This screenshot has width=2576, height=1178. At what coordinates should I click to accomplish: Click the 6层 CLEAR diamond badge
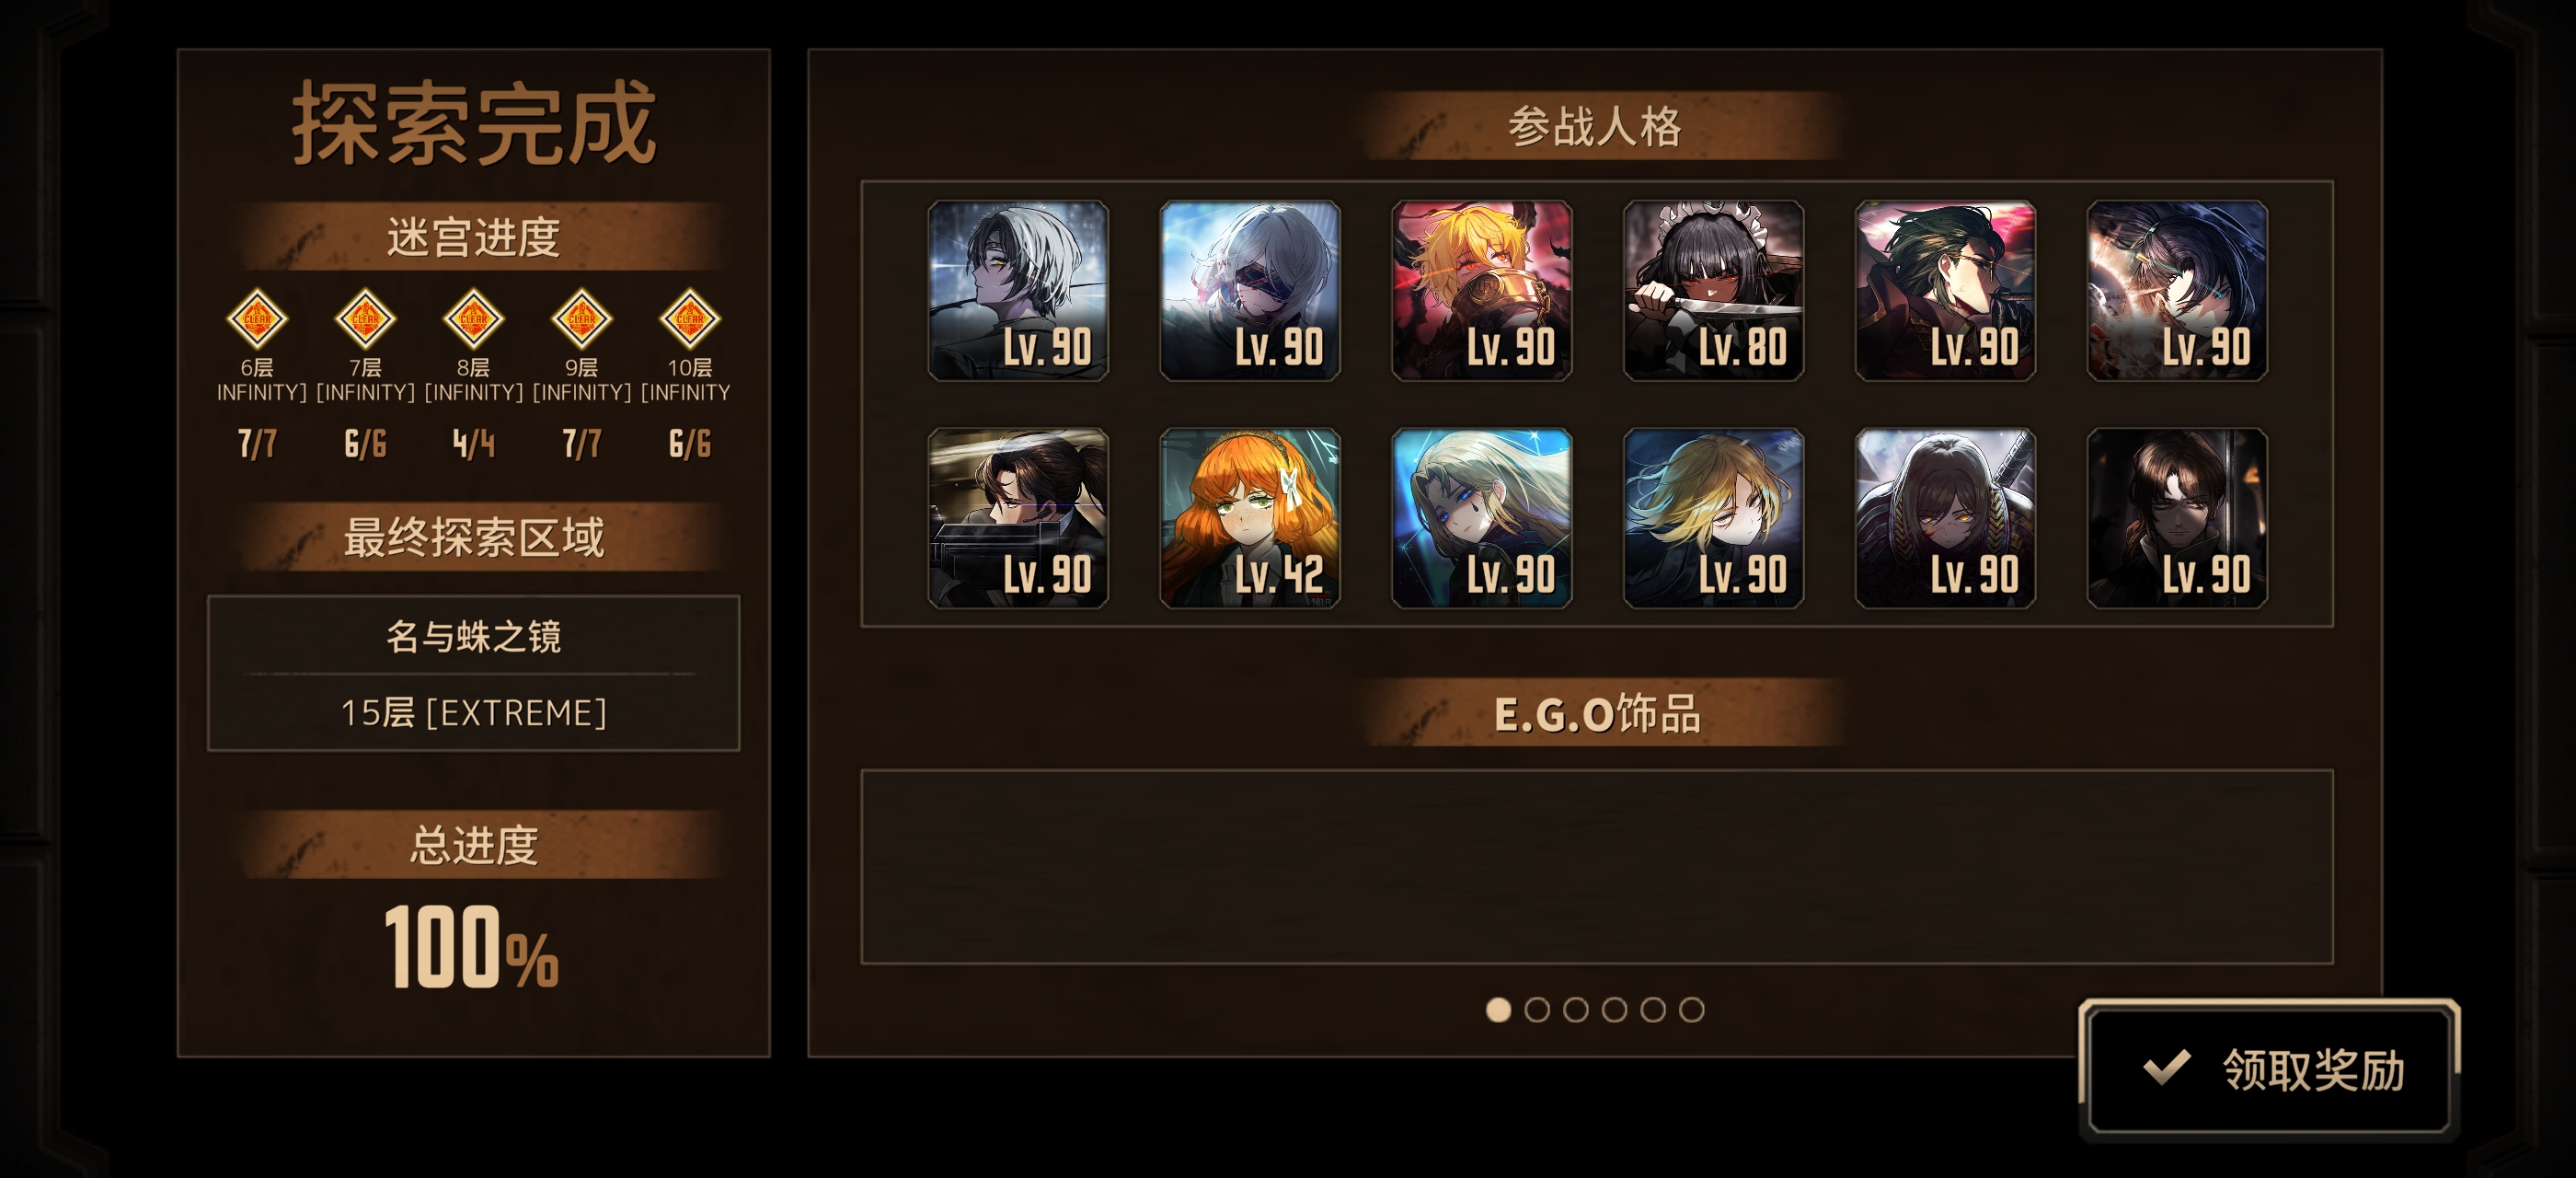(257, 320)
